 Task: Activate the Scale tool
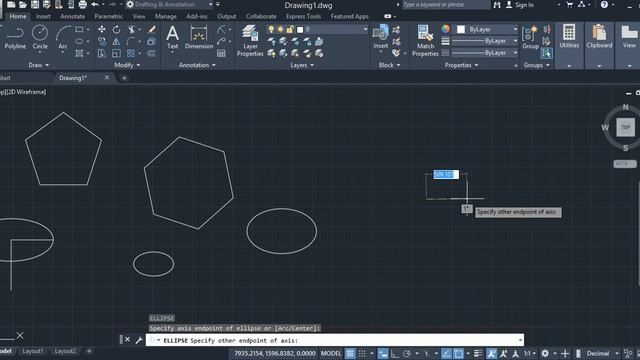click(x=116, y=53)
